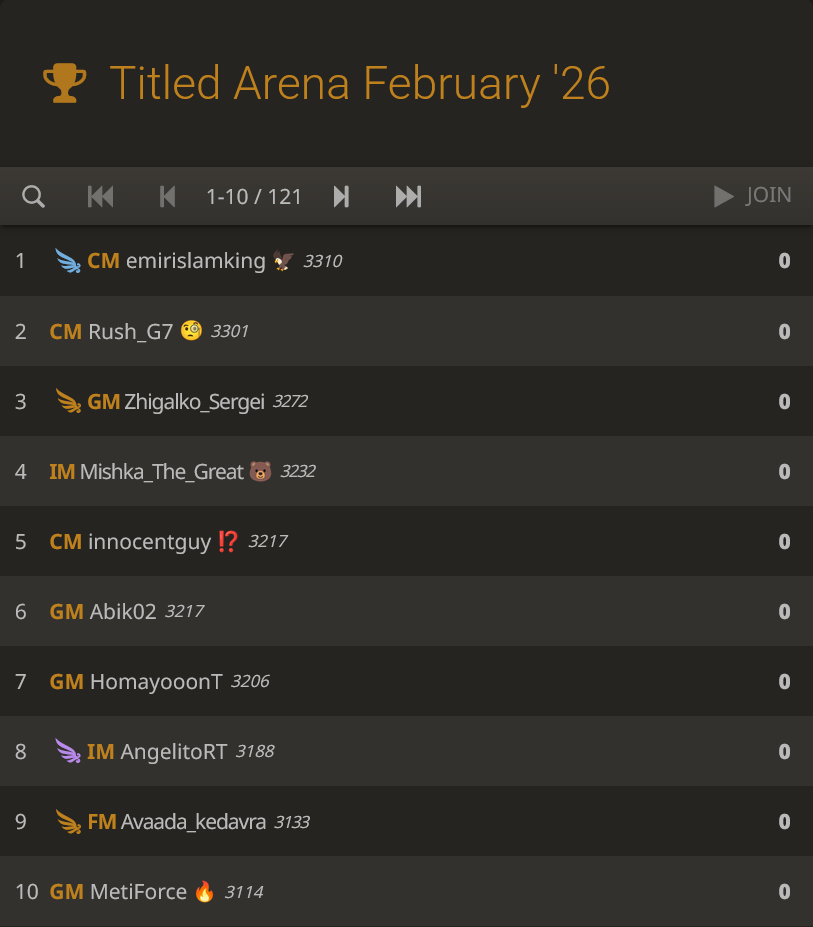
Task: Go to next standings page
Action: (x=341, y=196)
